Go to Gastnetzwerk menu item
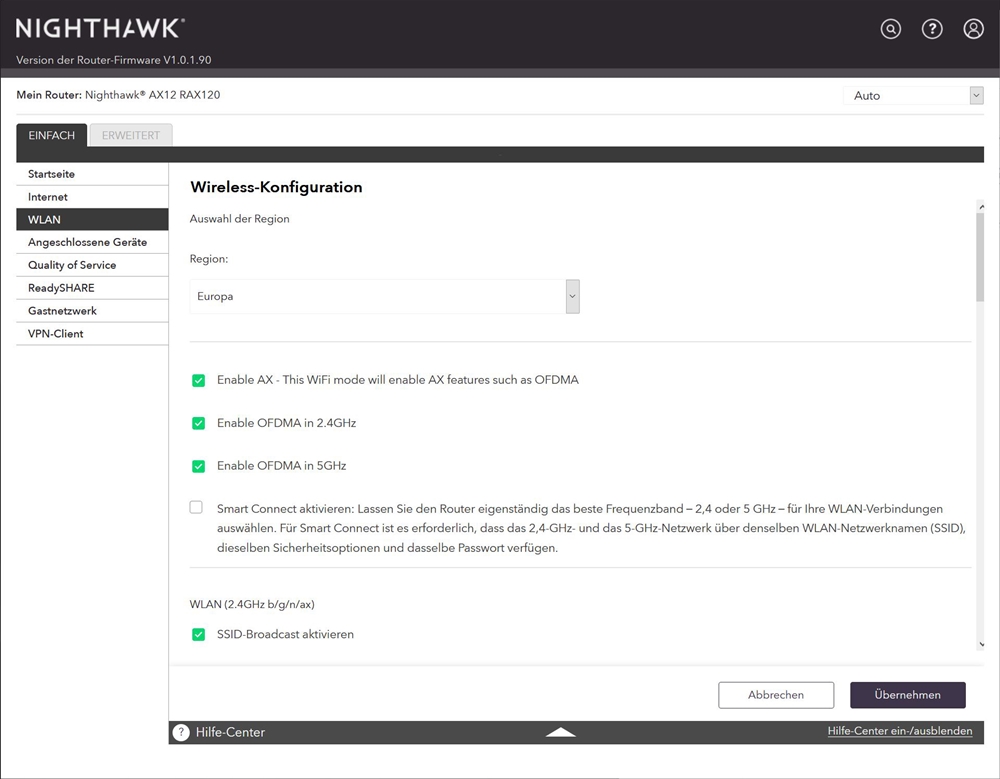This screenshot has width=1000, height=779. pyautogui.click(x=62, y=311)
